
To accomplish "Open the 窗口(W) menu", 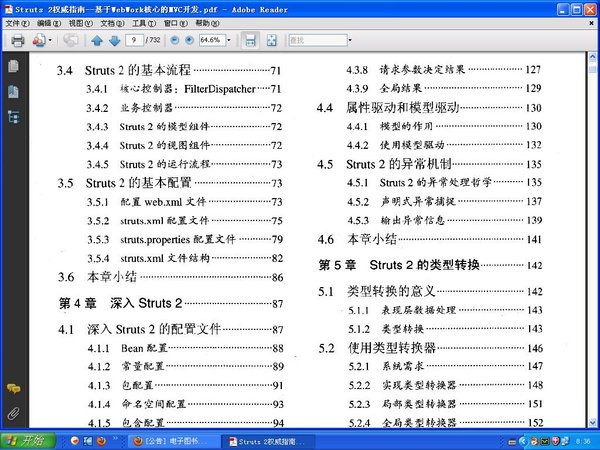I will [176, 23].
